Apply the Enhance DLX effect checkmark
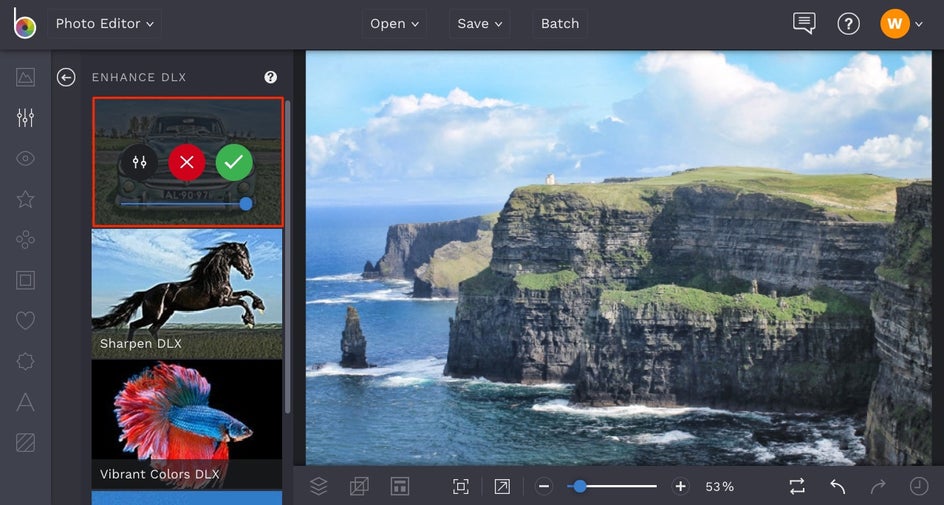Image resolution: width=944 pixels, height=505 pixels. (x=234, y=162)
